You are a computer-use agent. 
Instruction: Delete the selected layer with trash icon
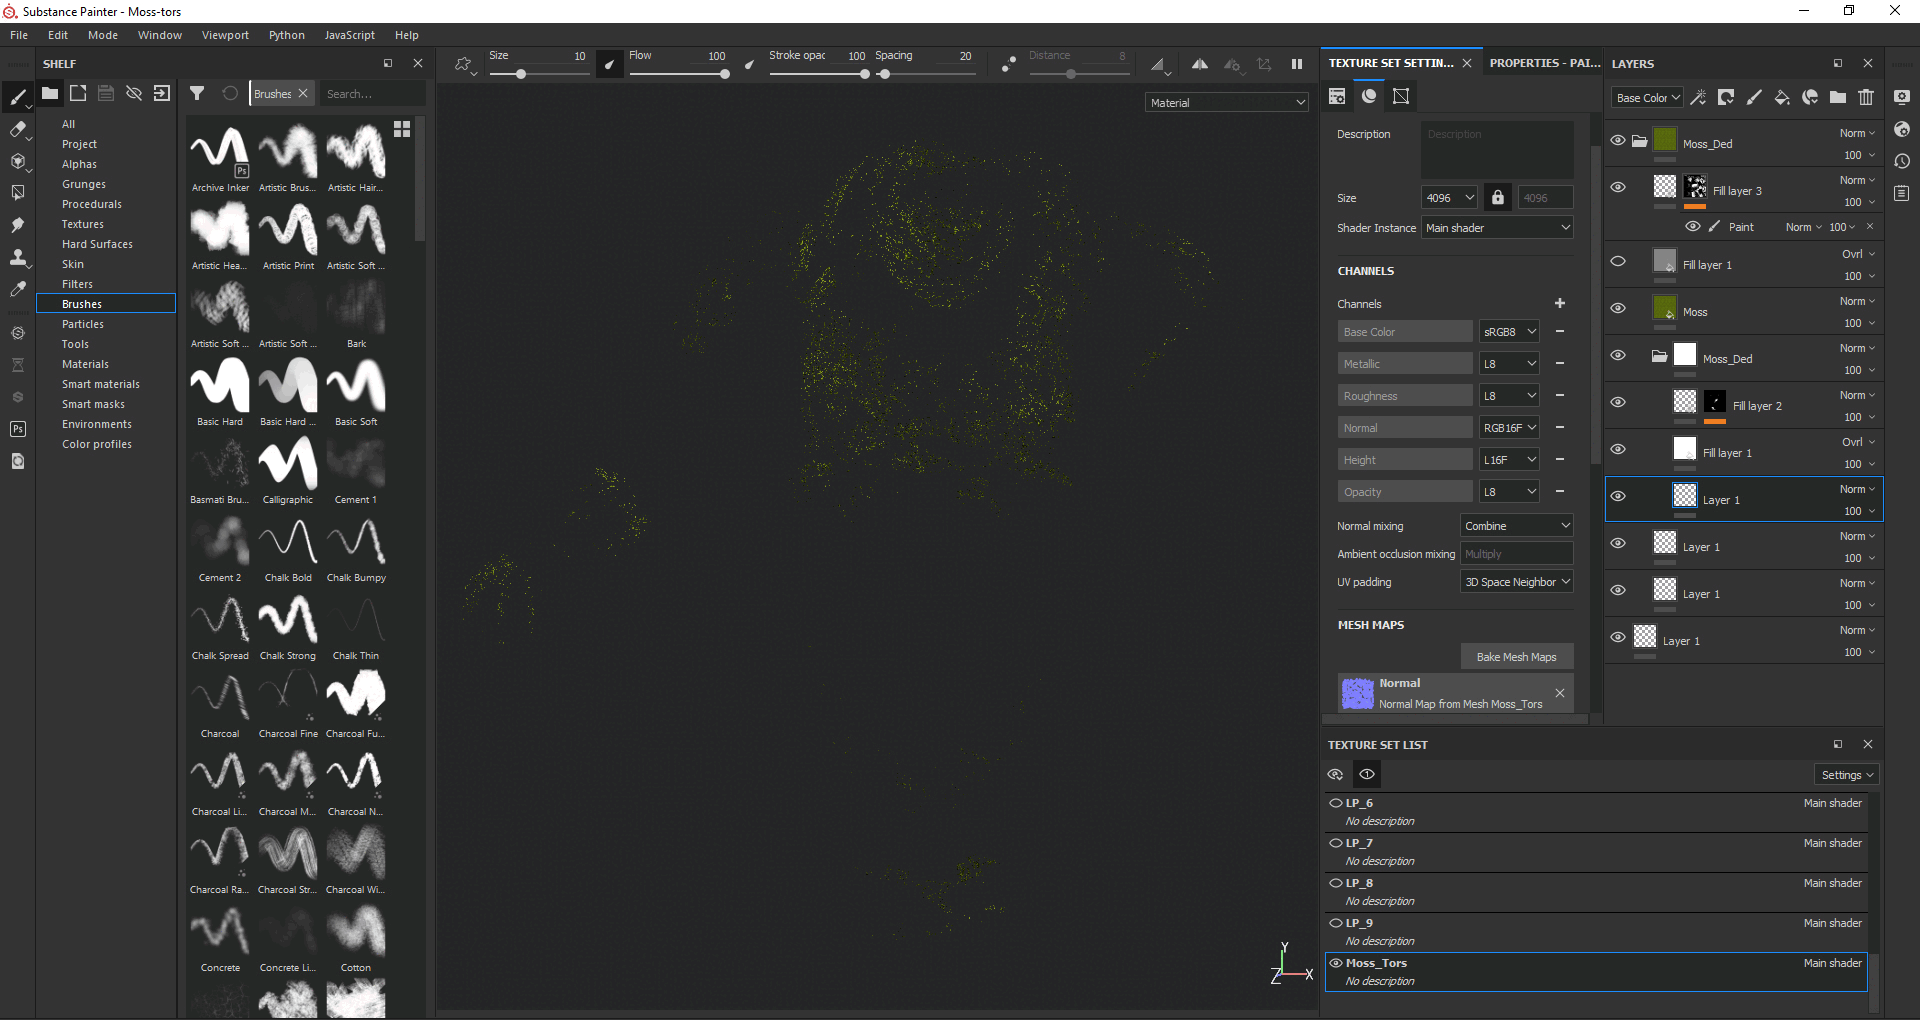pyautogui.click(x=1866, y=97)
